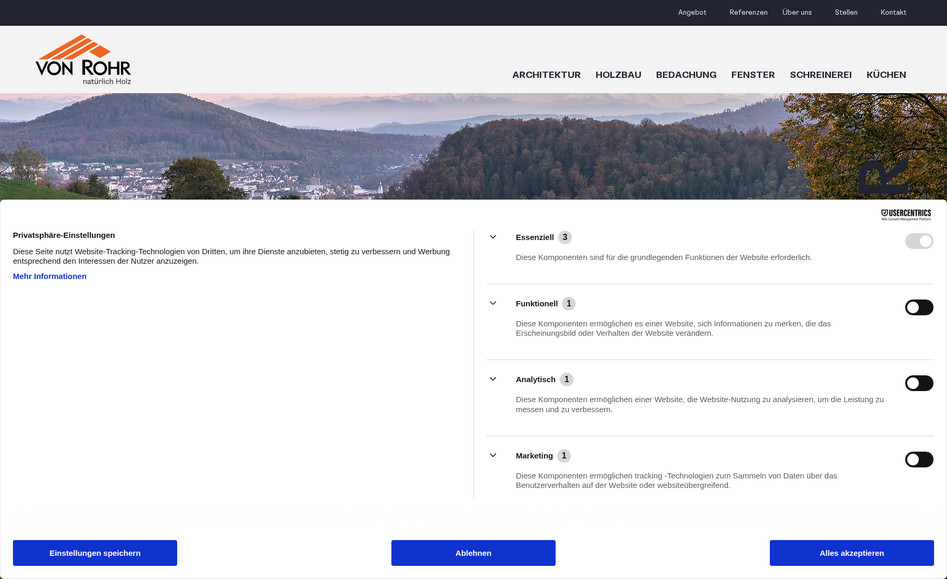Enable the Analytisch cookie toggle

click(918, 383)
